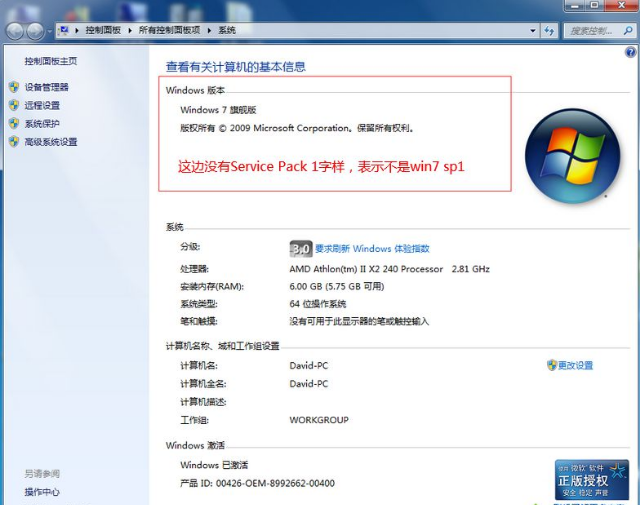Image resolution: width=641 pixels, height=505 pixels.
Task: Click the shield icon beside 更改设置
Action: [552, 365]
